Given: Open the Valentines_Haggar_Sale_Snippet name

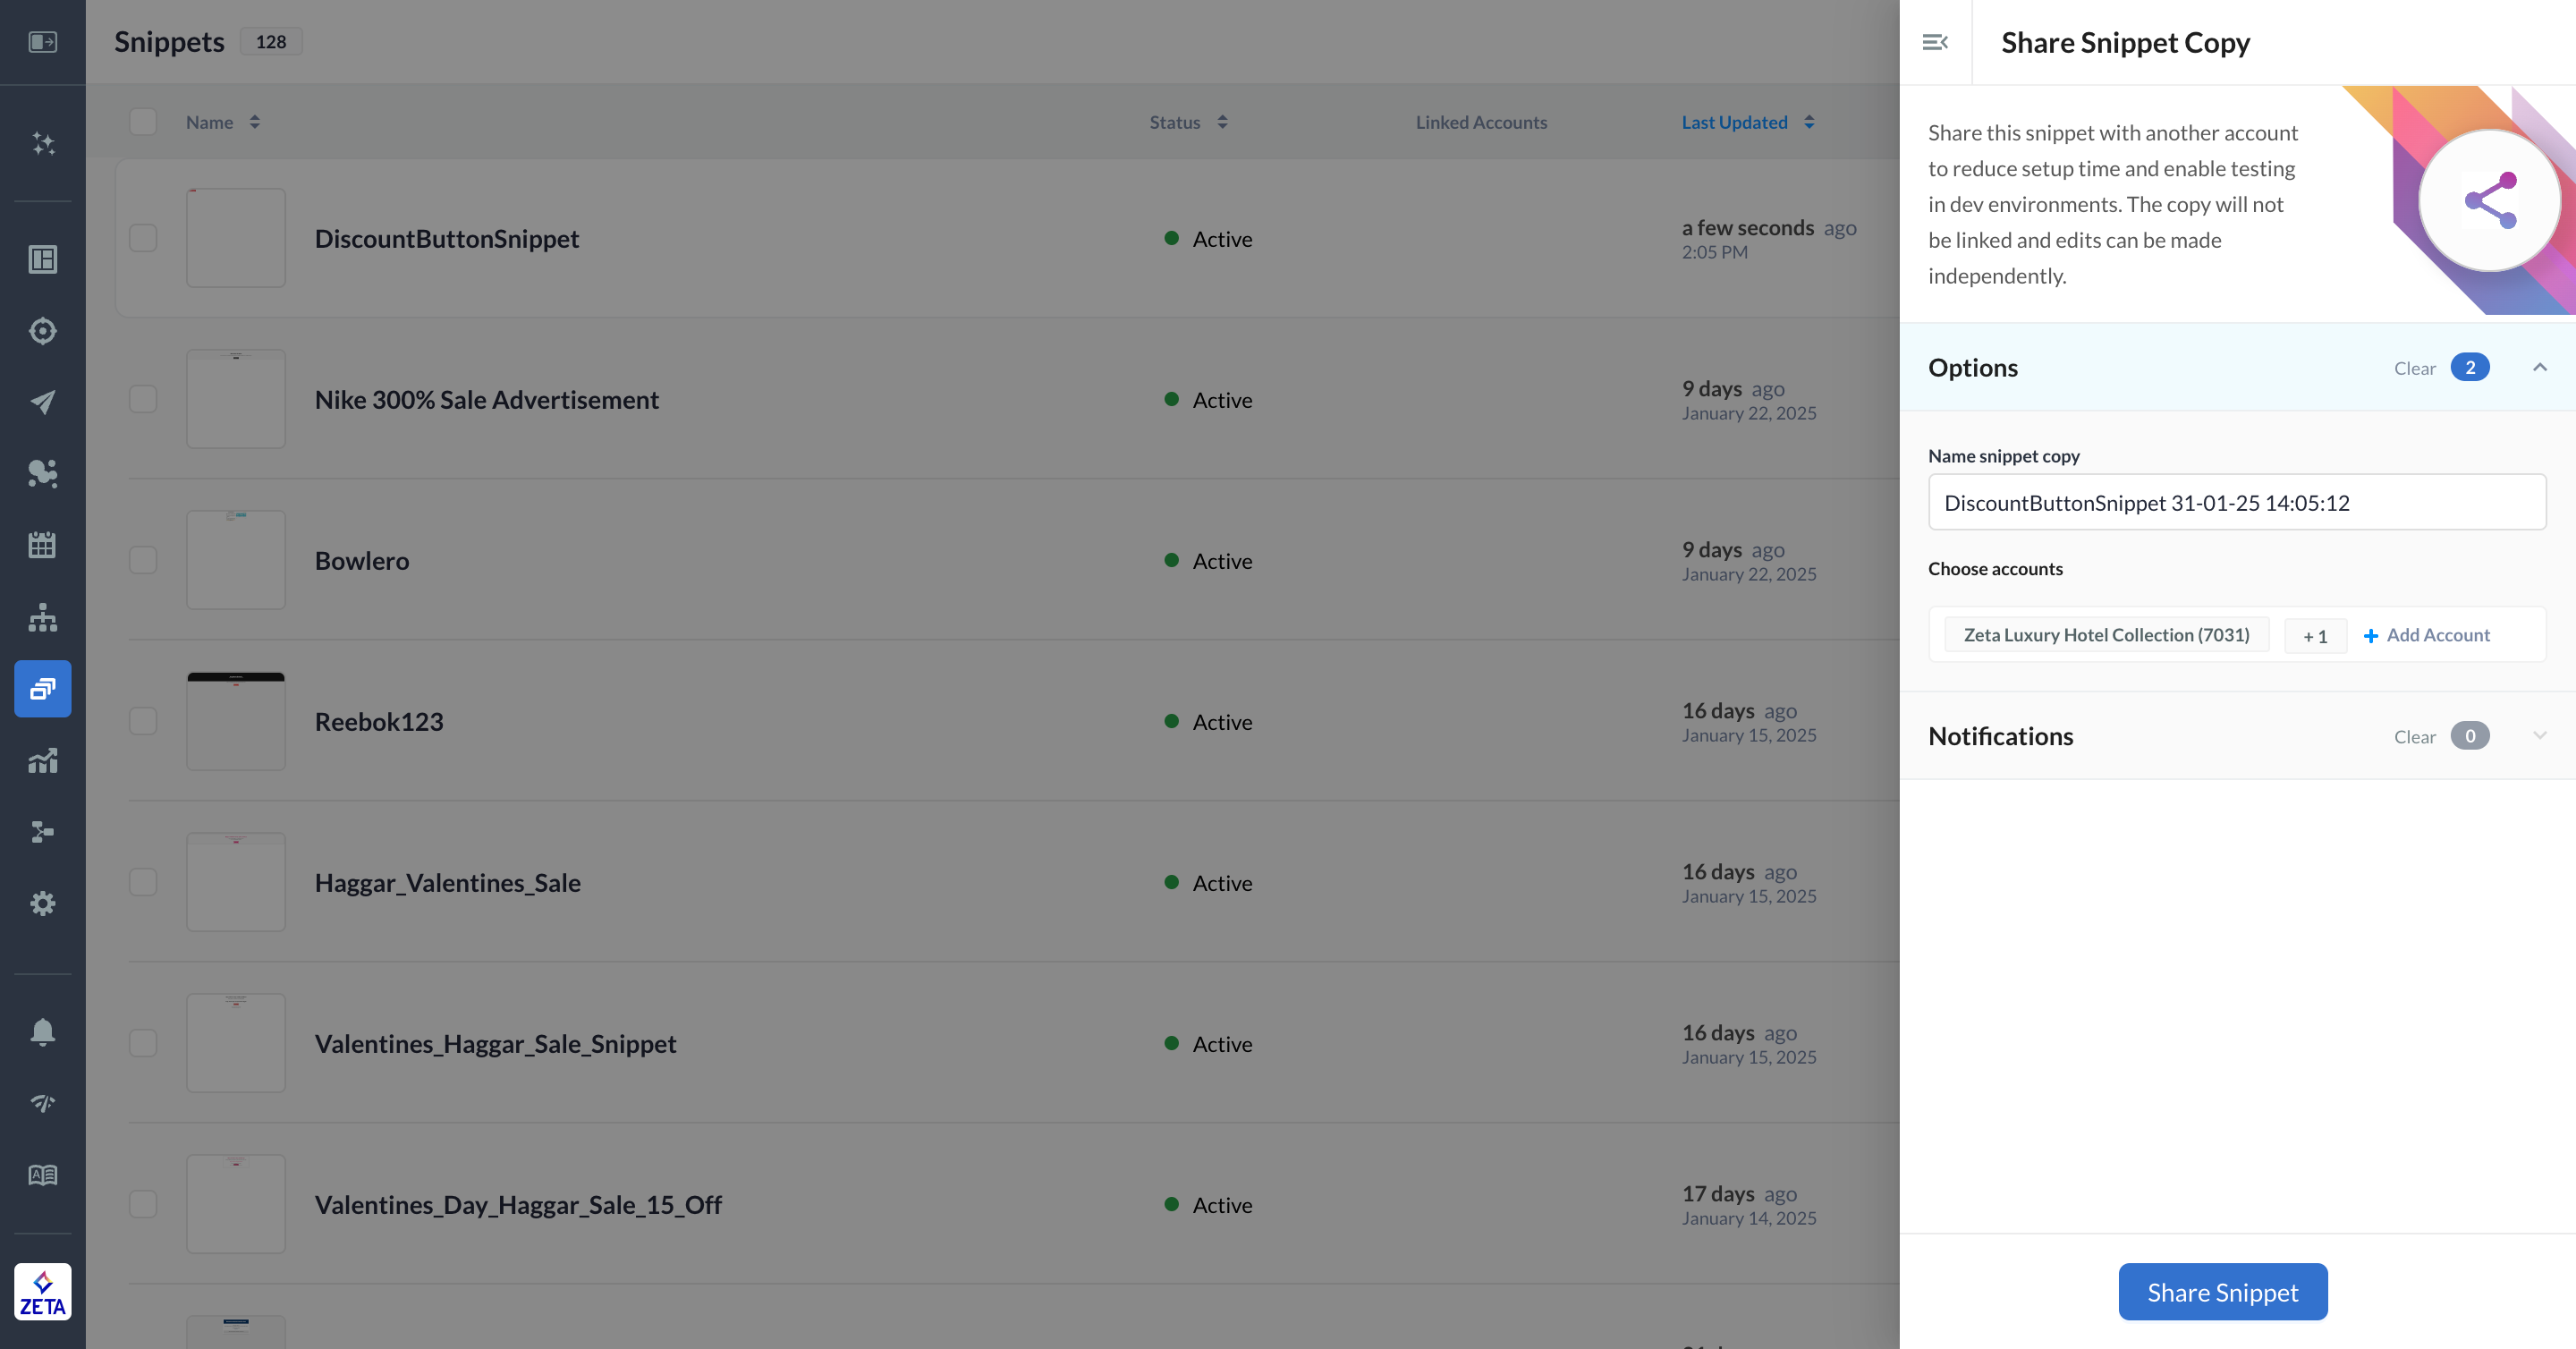Looking at the screenshot, I should pyautogui.click(x=495, y=1043).
